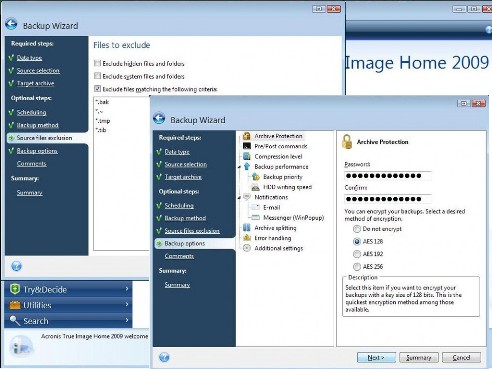The image size is (492, 369).
Task: Go to Comments step in front wizard
Action: (179, 256)
